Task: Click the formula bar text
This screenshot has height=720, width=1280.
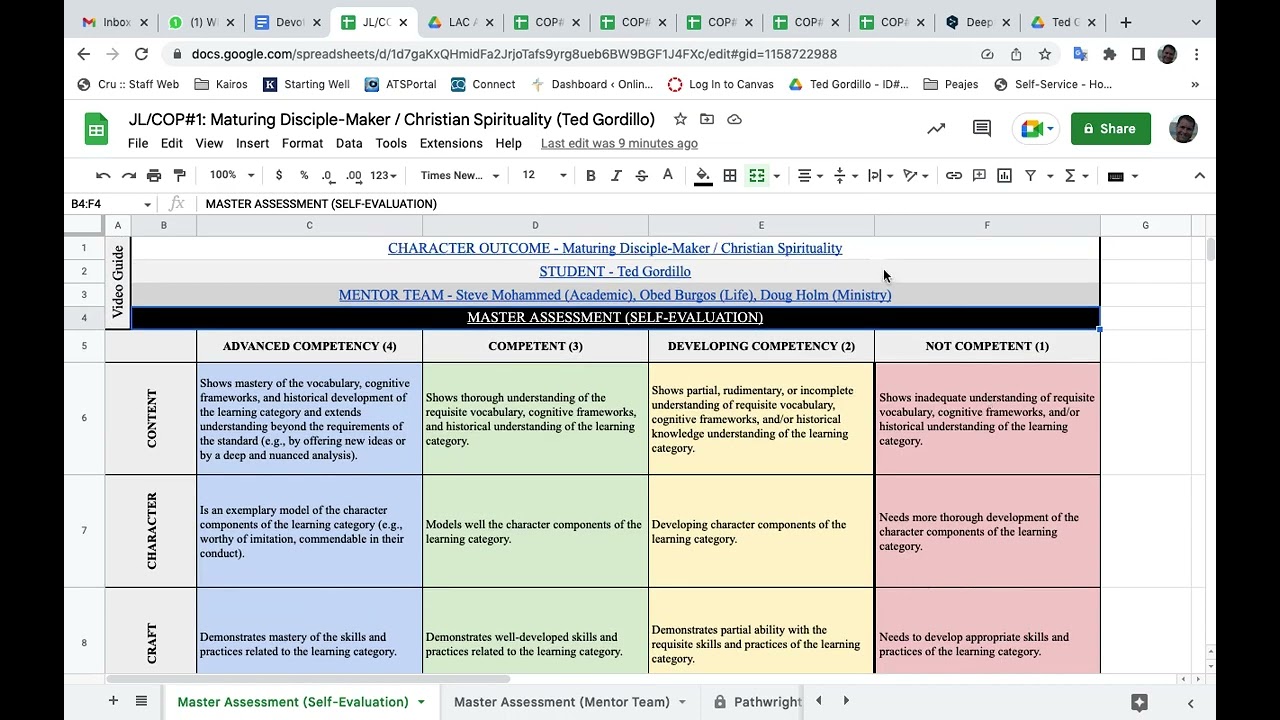Action: 321,204
